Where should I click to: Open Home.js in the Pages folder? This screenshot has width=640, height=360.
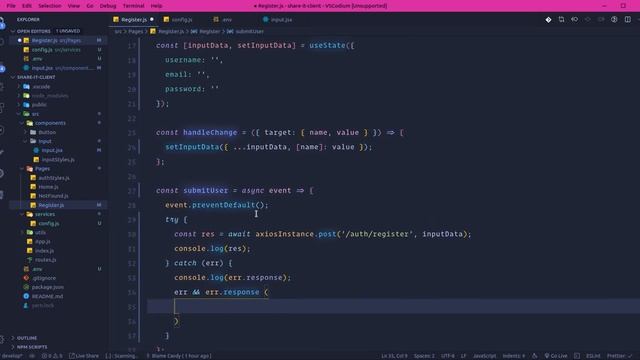click(x=49, y=187)
